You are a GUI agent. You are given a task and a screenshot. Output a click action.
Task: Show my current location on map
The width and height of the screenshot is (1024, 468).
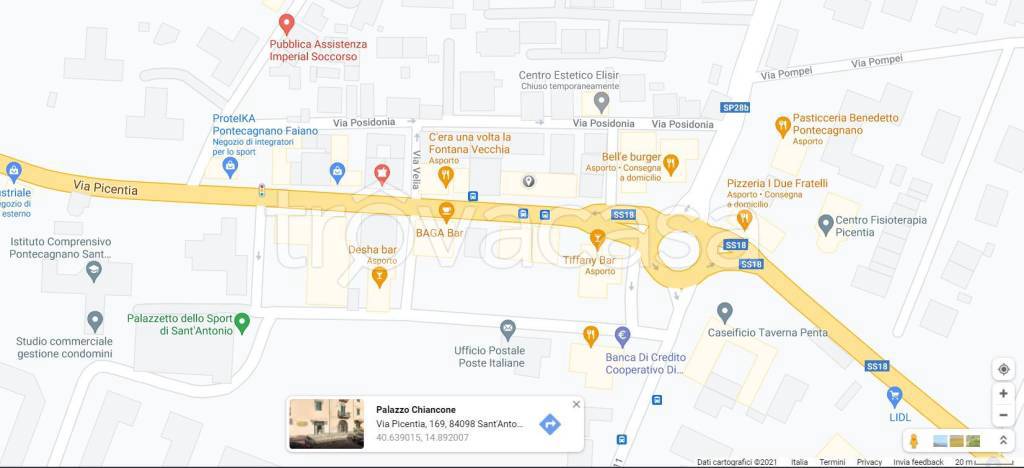(1004, 369)
